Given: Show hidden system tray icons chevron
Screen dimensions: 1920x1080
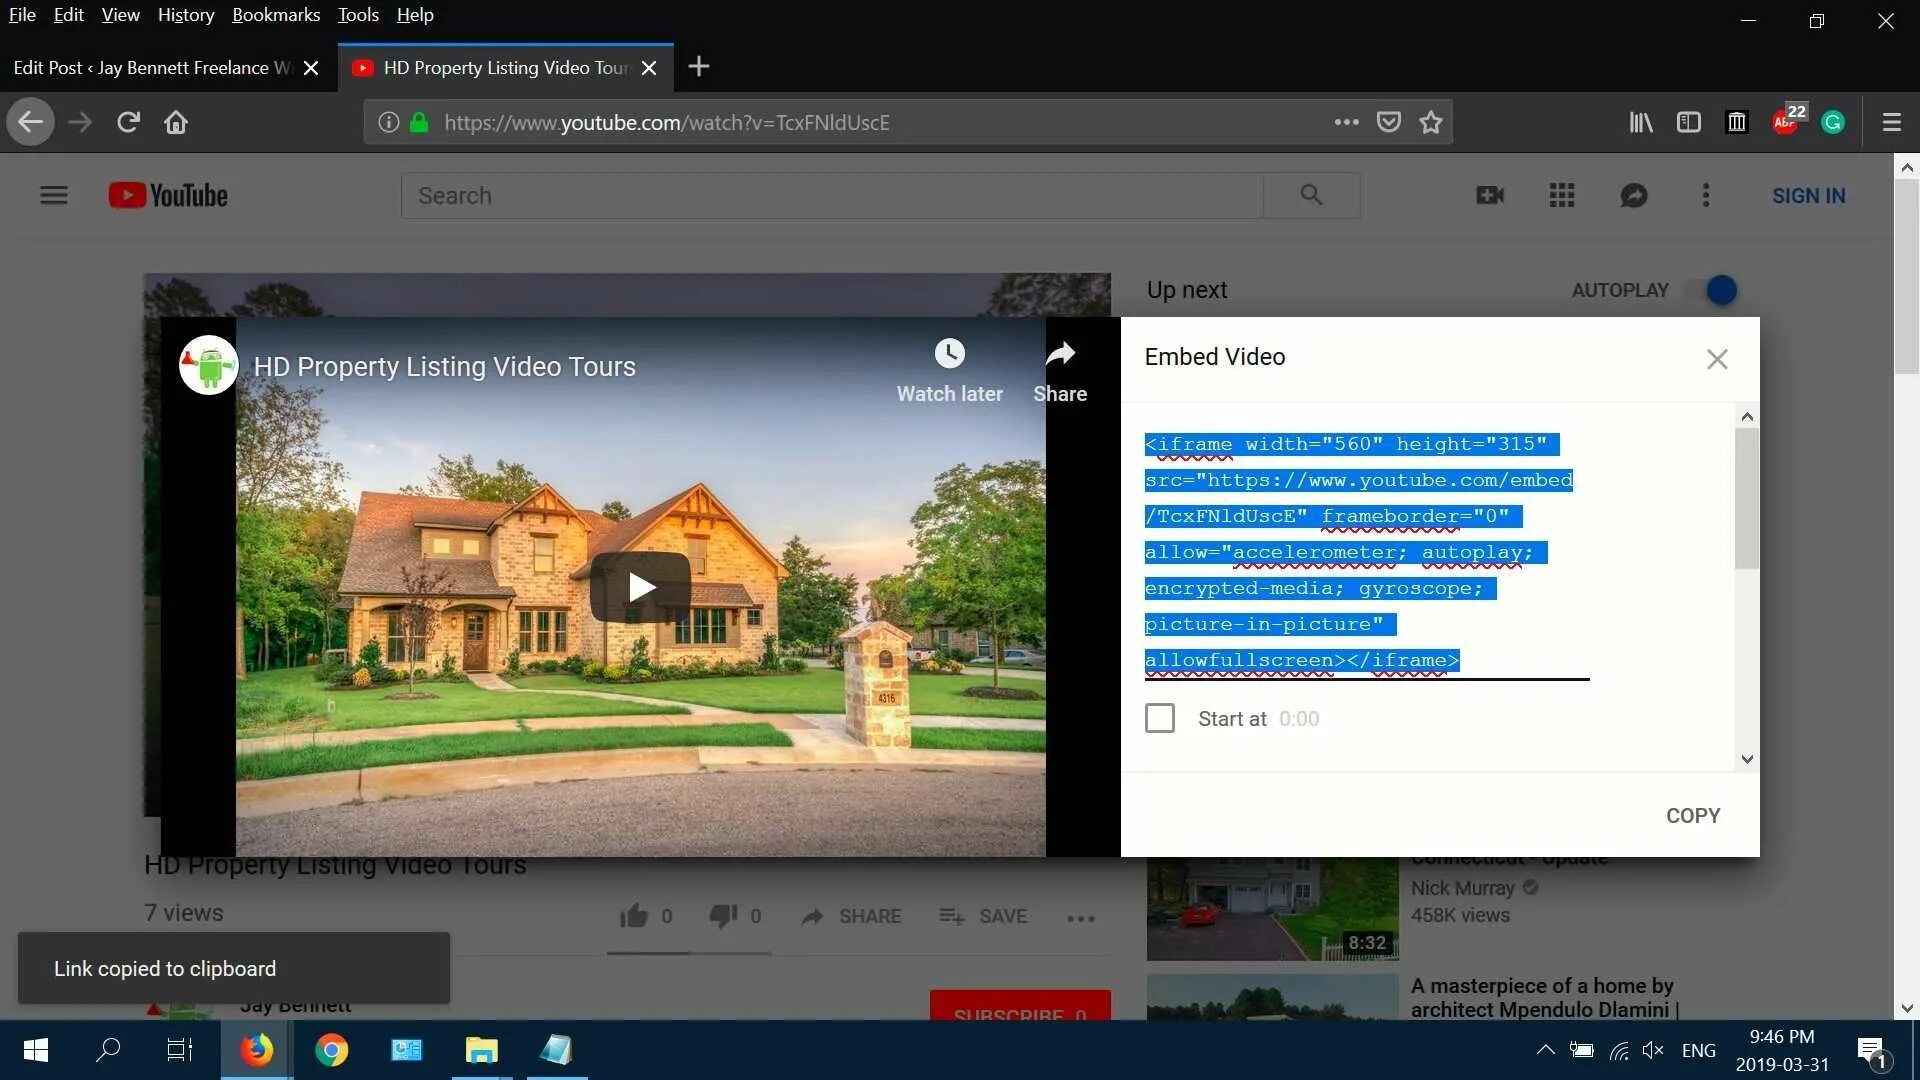Looking at the screenshot, I should pos(1545,1049).
